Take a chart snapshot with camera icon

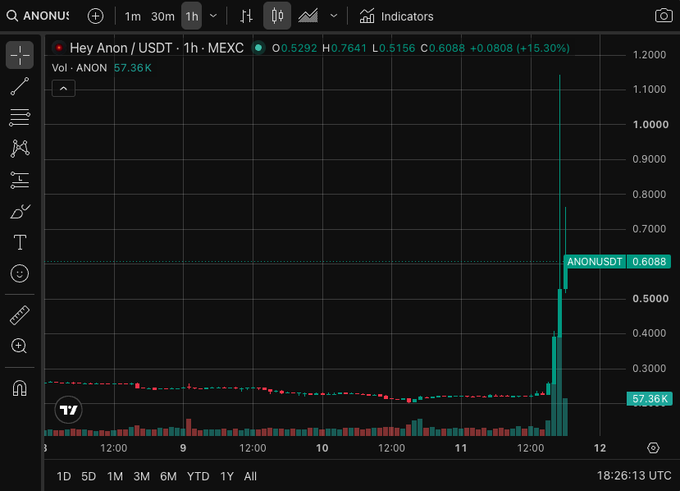coord(664,16)
